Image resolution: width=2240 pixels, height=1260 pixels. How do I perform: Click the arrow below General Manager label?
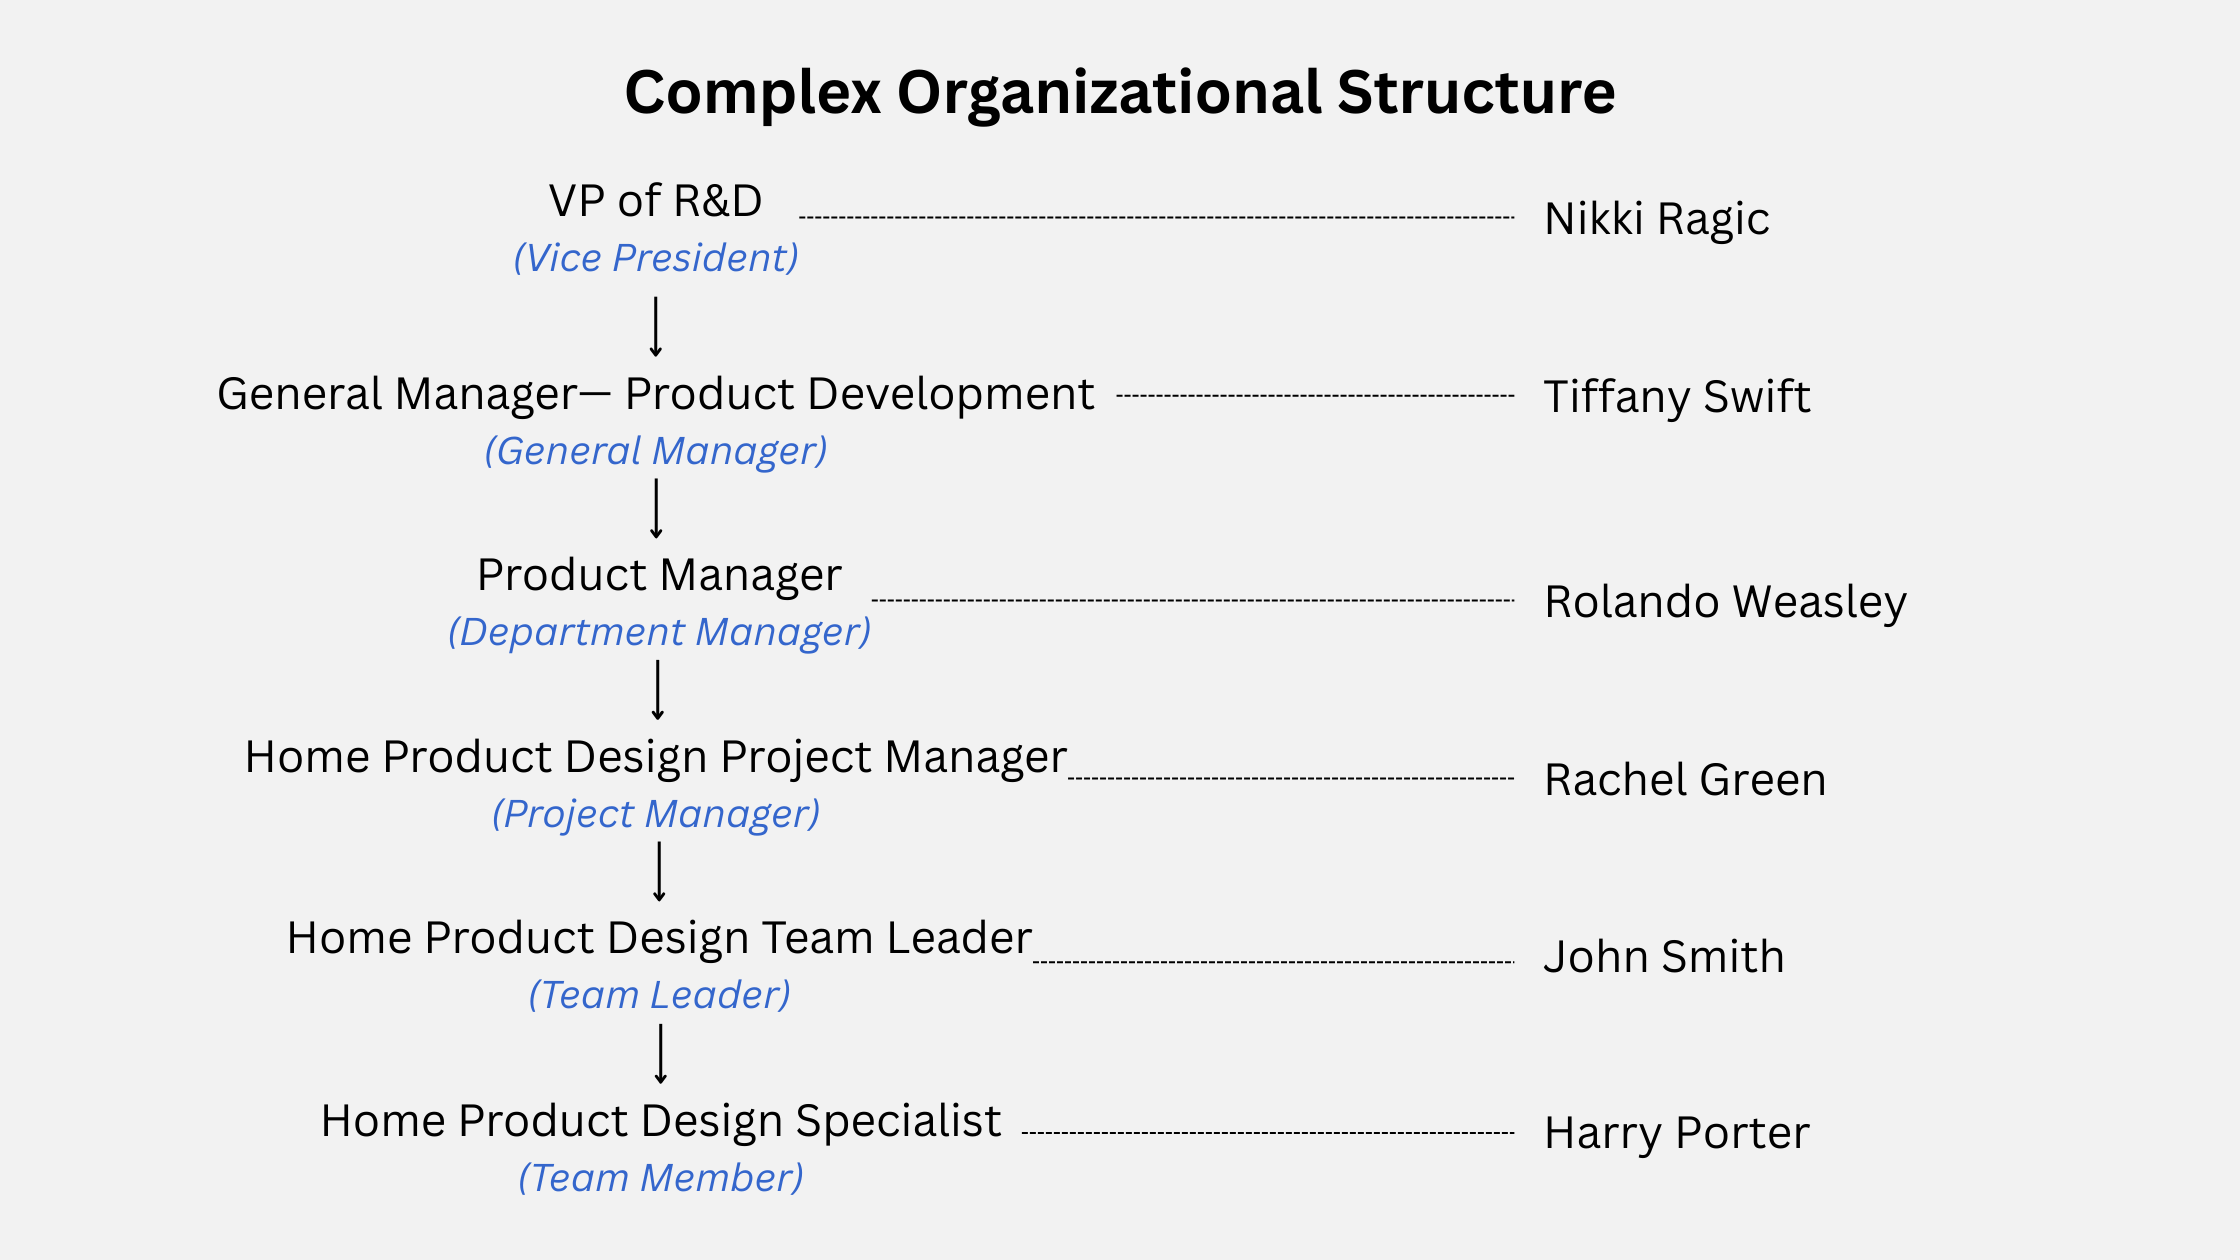click(656, 509)
